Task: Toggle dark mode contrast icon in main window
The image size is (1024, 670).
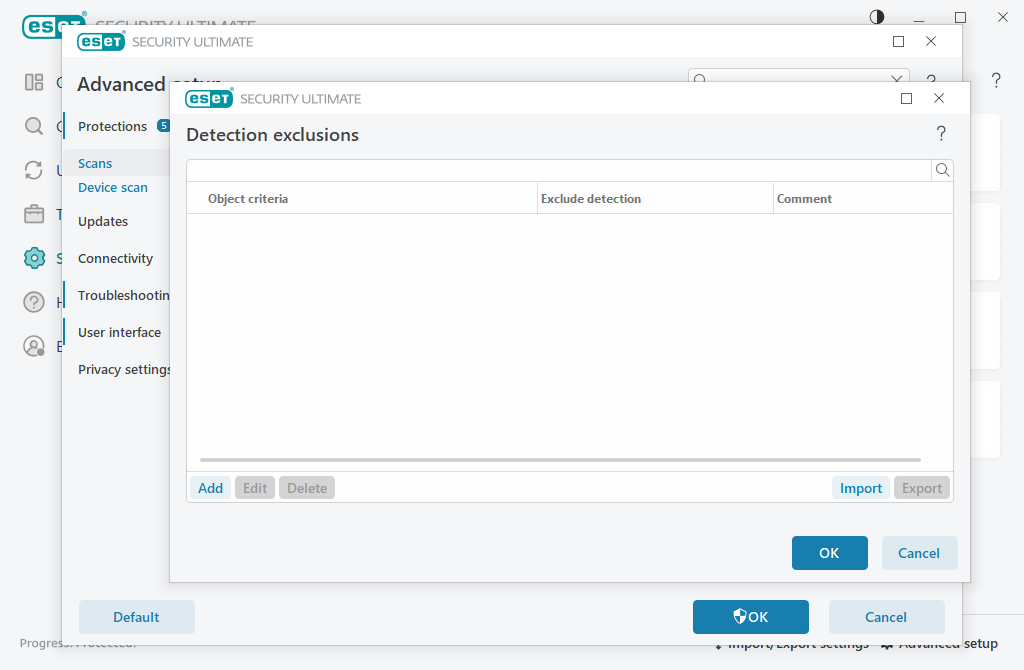Action: click(x=877, y=17)
